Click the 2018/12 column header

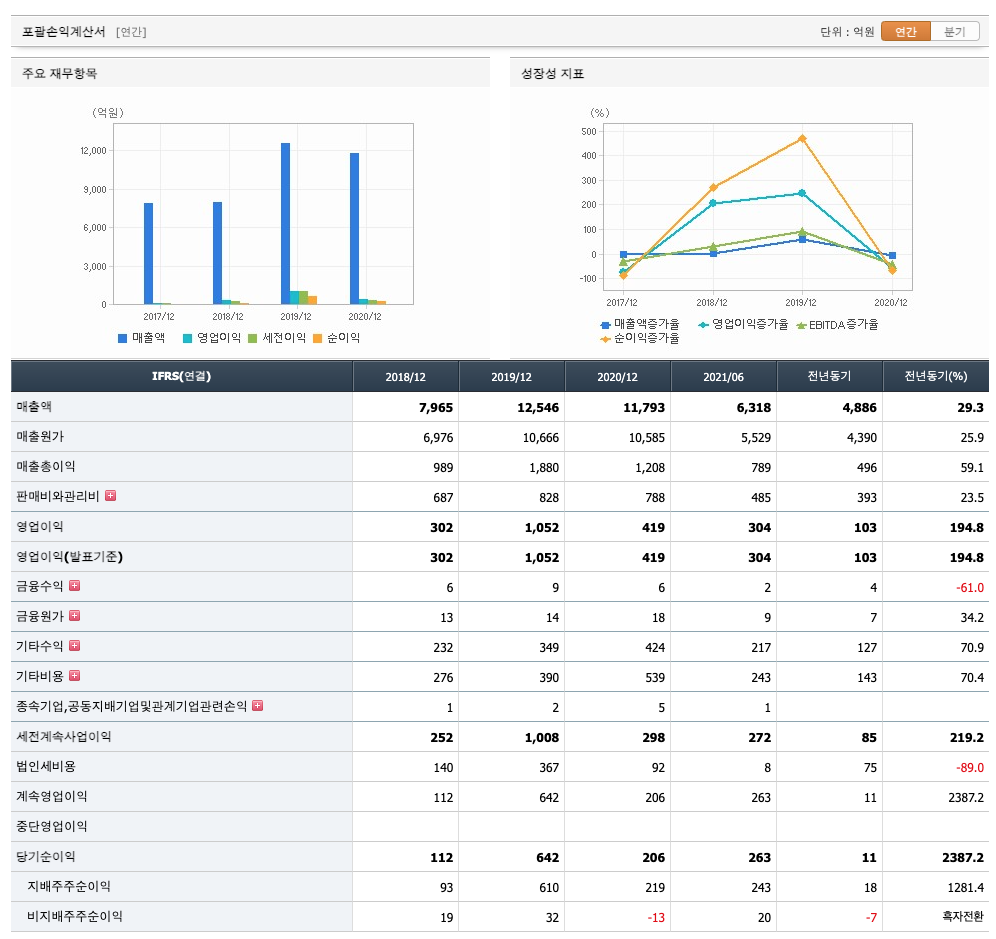pos(405,377)
